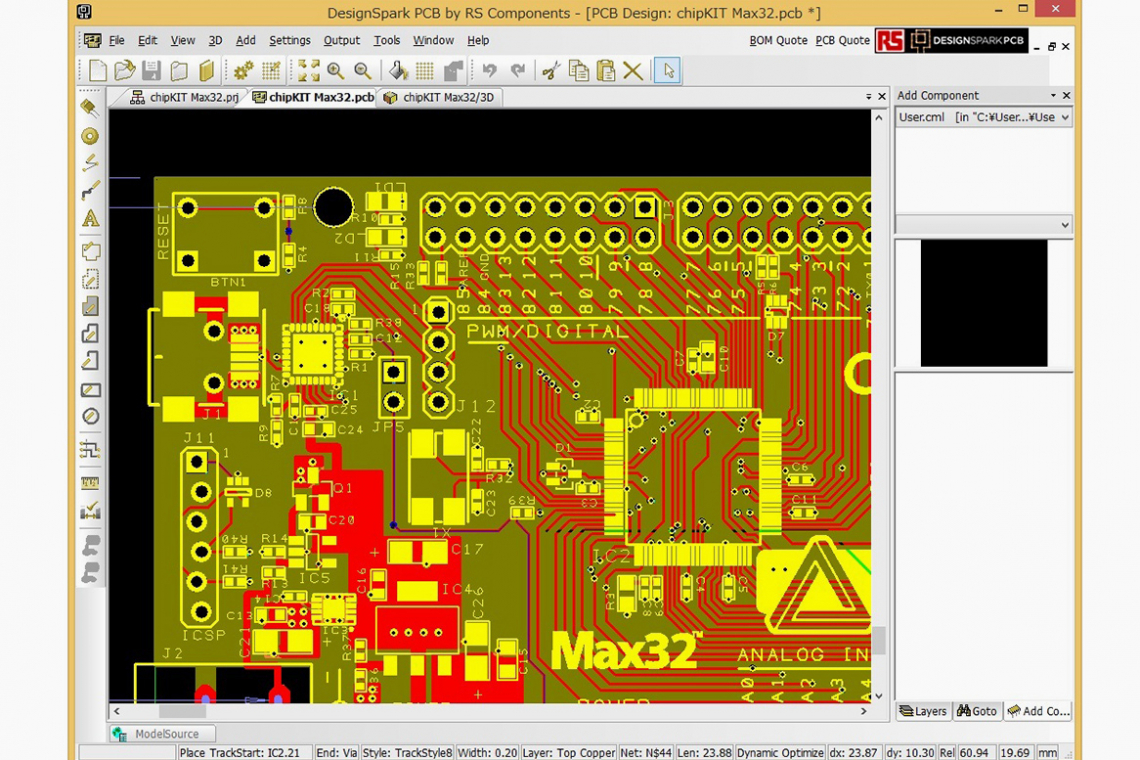Select the Add Board outline tool
The height and width of the screenshot is (760, 1140).
(x=90, y=252)
